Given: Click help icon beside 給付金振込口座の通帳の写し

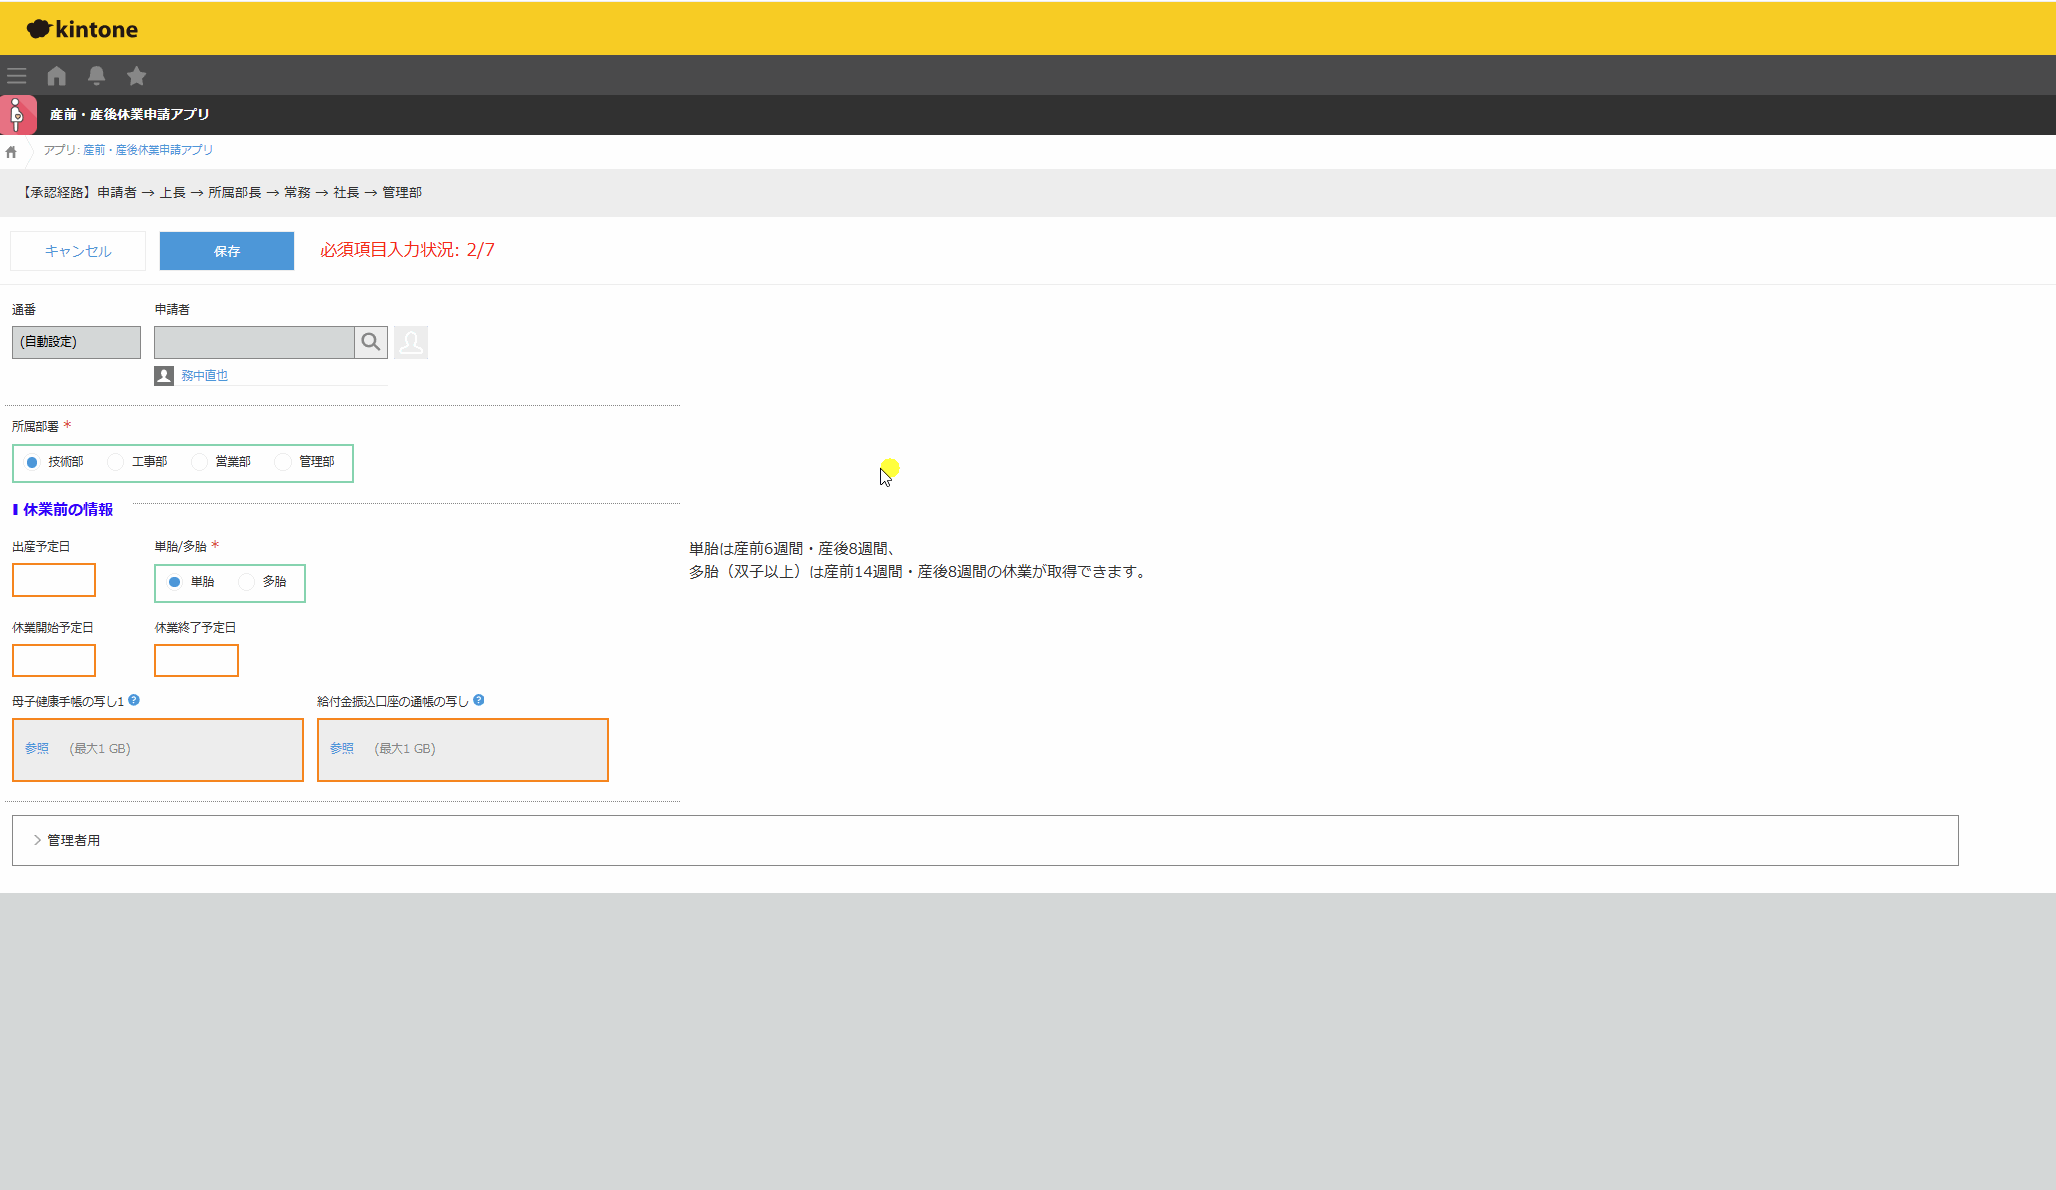Looking at the screenshot, I should [479, 700].
